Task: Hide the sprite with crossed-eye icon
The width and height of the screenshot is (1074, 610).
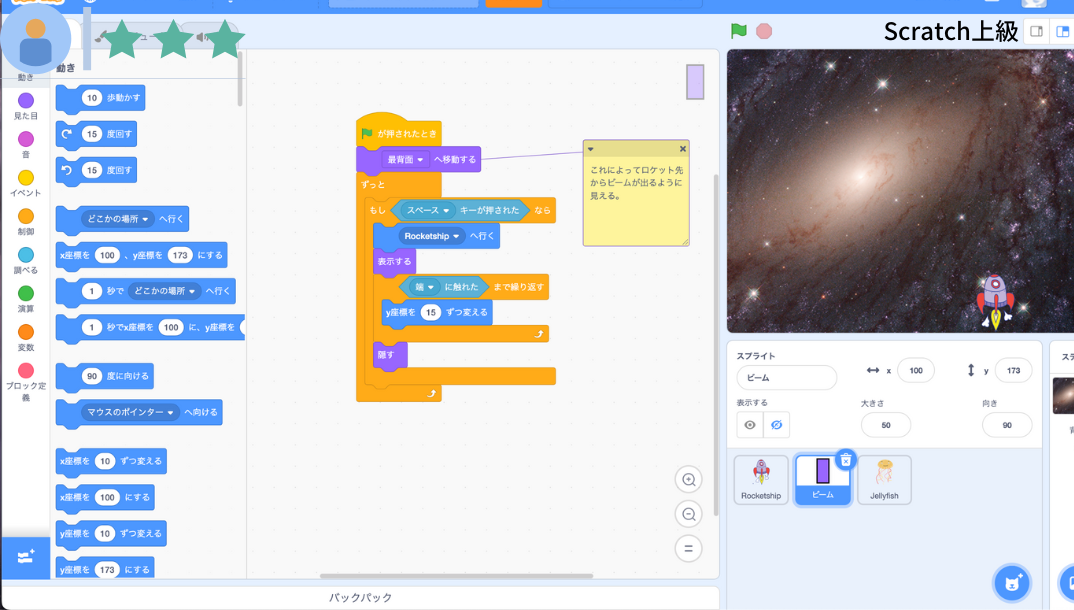Action: click(776, 425)
